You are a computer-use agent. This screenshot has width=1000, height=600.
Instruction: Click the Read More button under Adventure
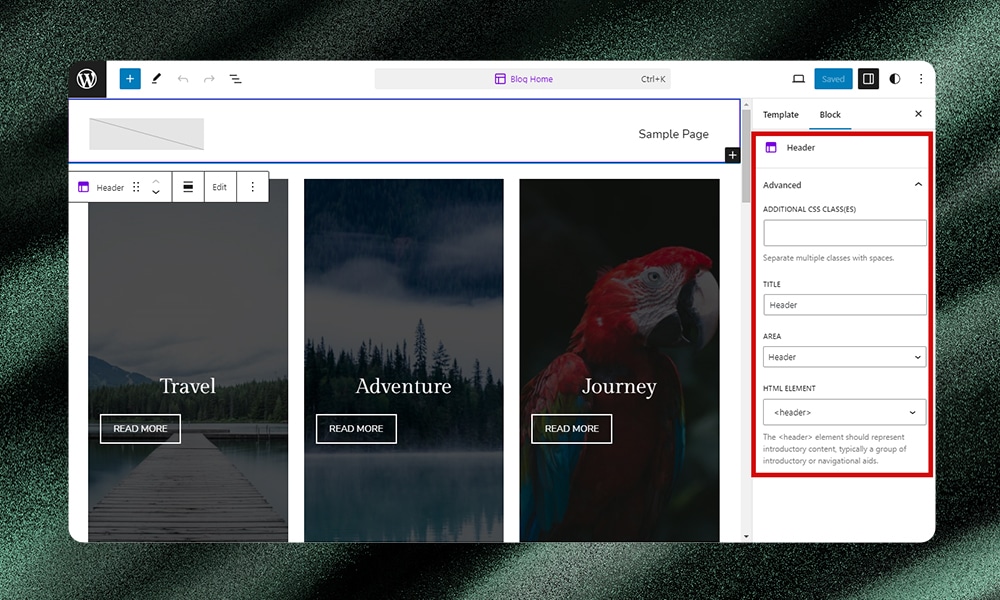356,429
